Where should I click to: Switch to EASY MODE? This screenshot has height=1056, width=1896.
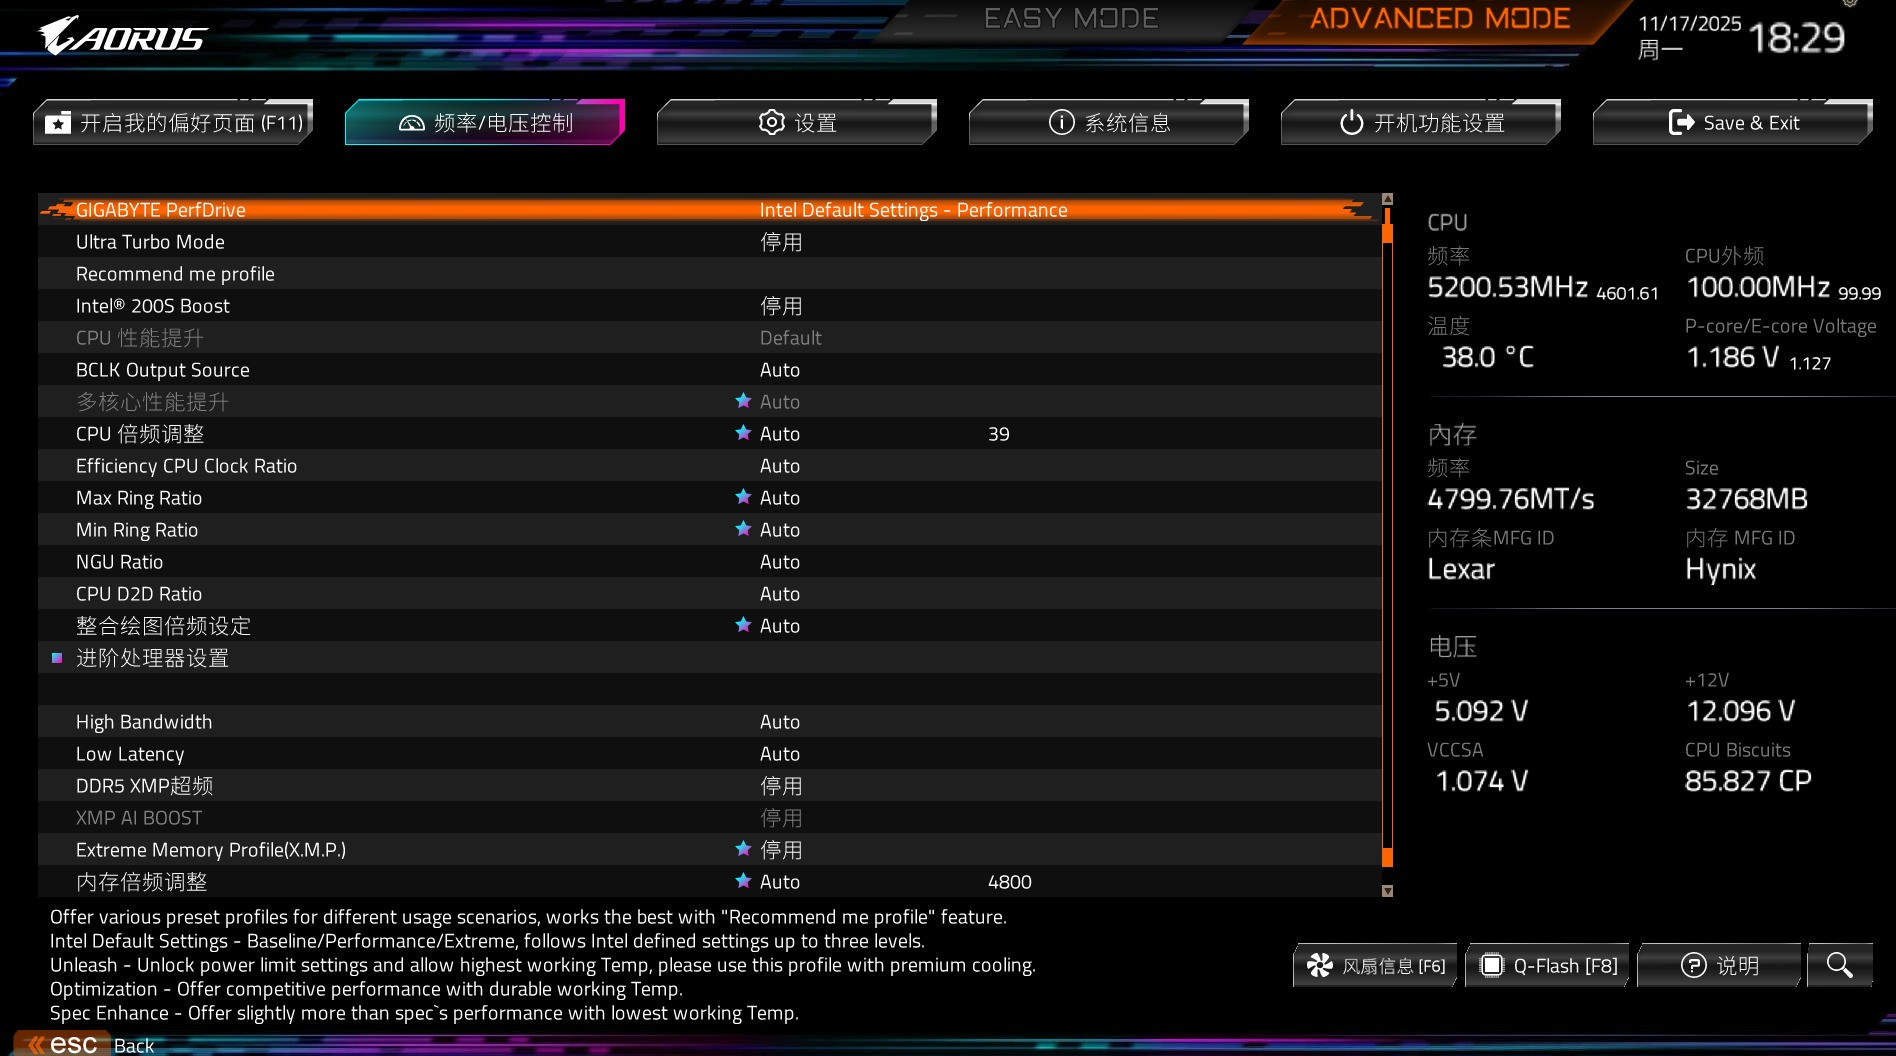pos(1071,18)
